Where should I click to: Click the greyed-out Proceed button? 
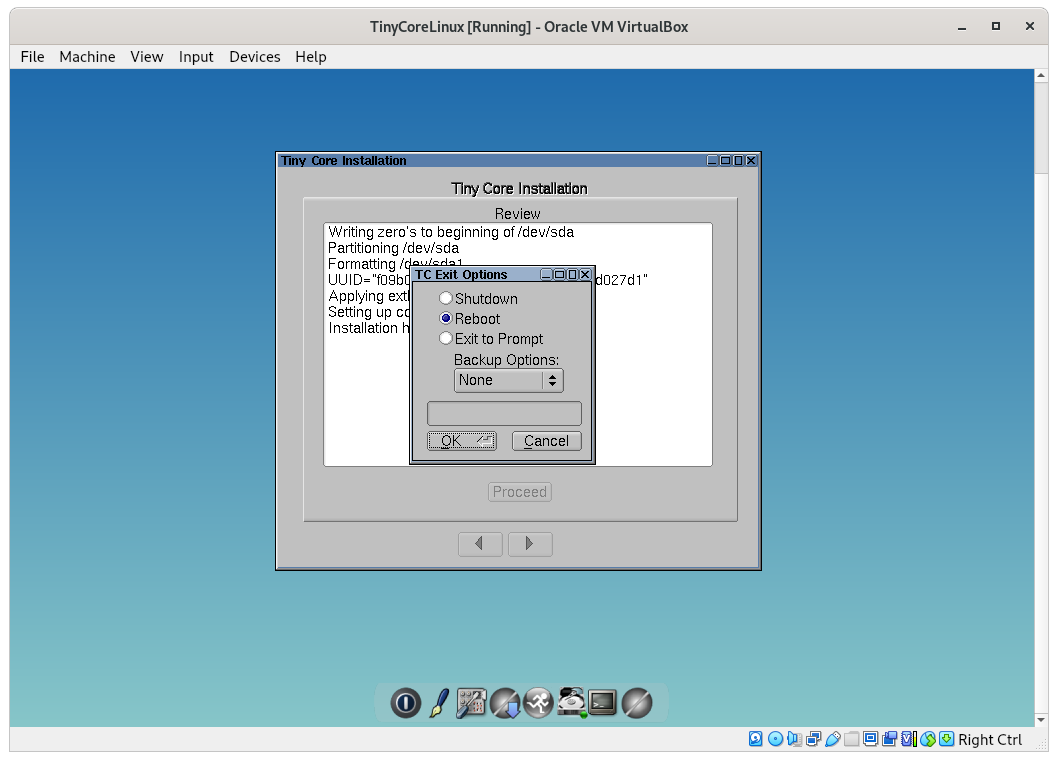pos(520,492)
